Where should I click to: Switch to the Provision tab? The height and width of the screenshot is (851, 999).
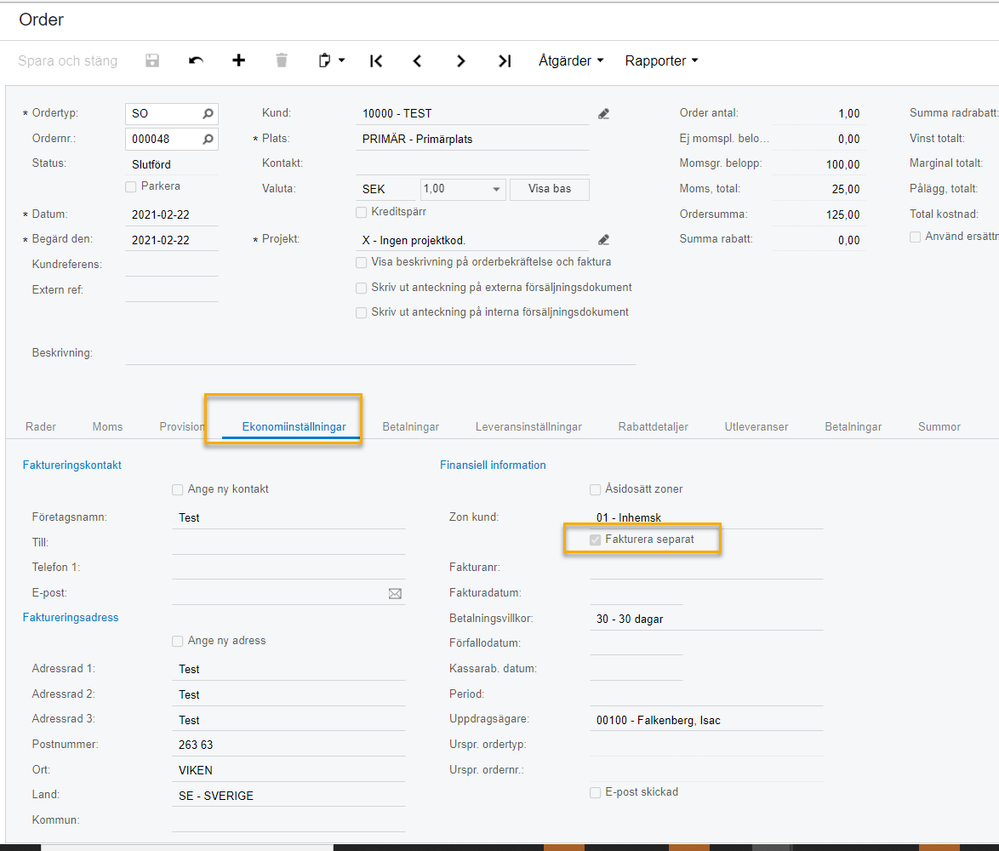click(x=182, y=427)
